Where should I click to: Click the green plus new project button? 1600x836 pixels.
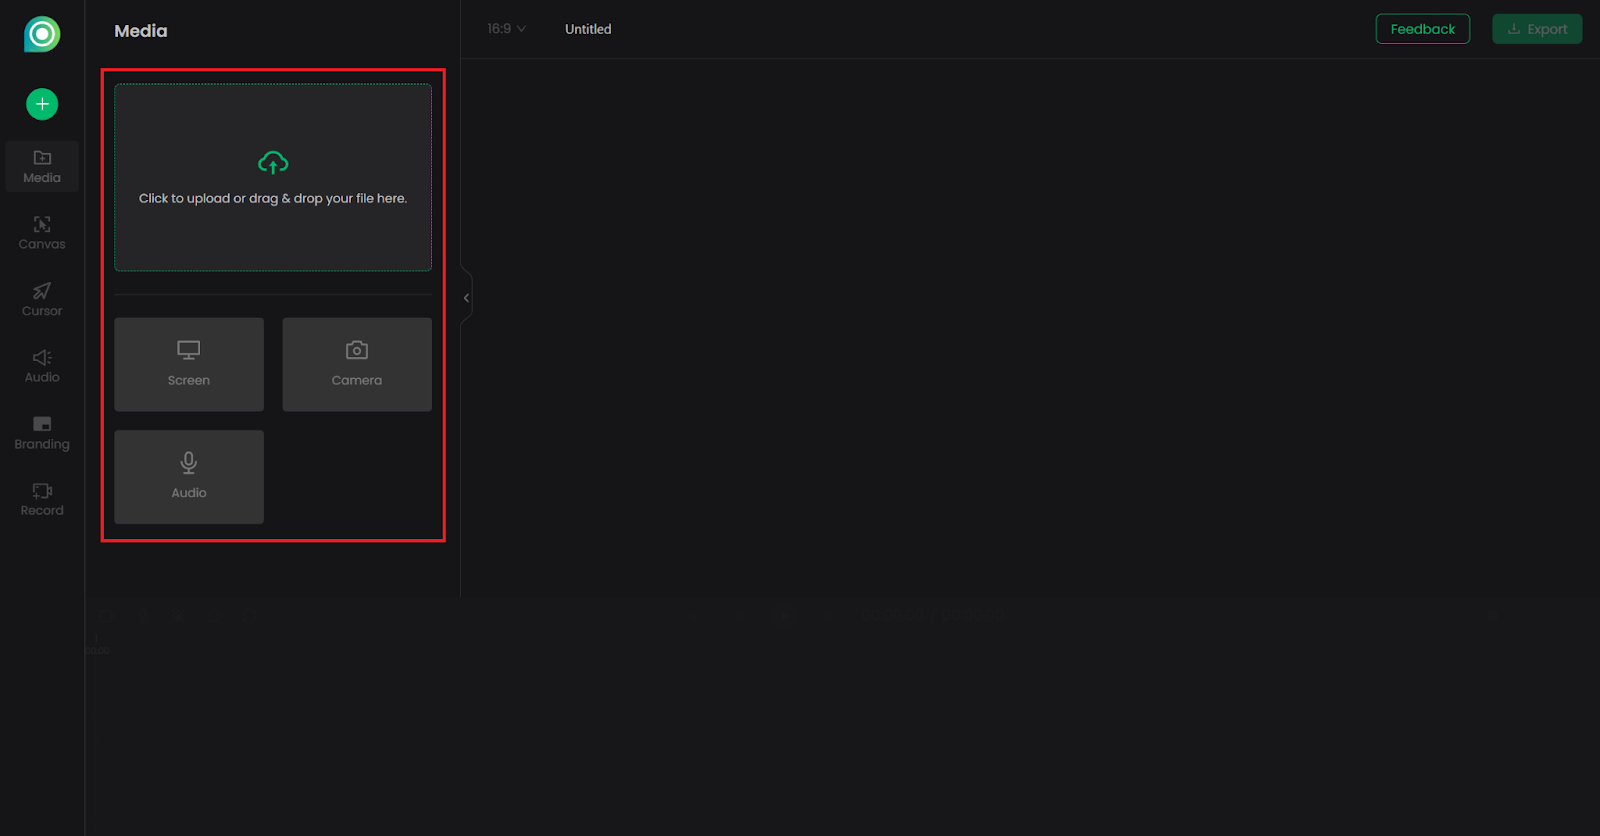42,104
